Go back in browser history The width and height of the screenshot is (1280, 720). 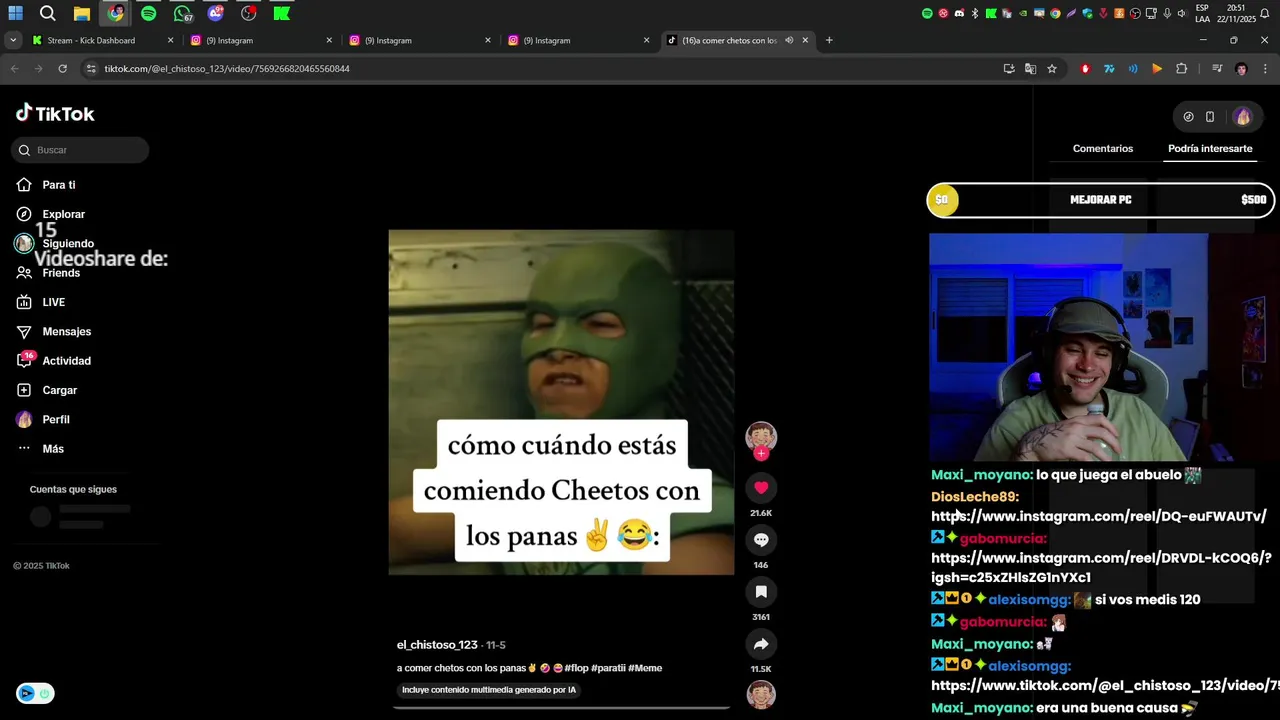point(14,69)
